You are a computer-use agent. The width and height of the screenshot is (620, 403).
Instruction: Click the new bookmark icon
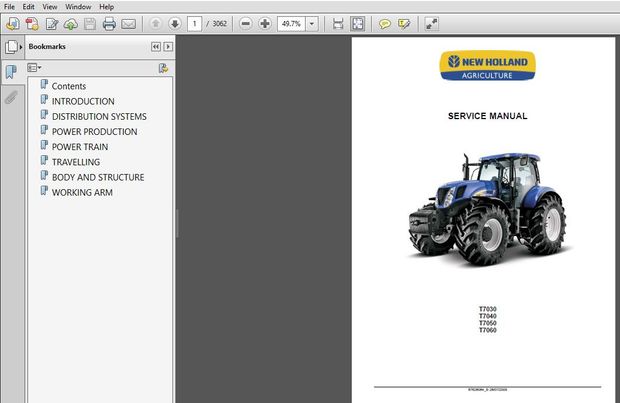(x=163, y=68)
